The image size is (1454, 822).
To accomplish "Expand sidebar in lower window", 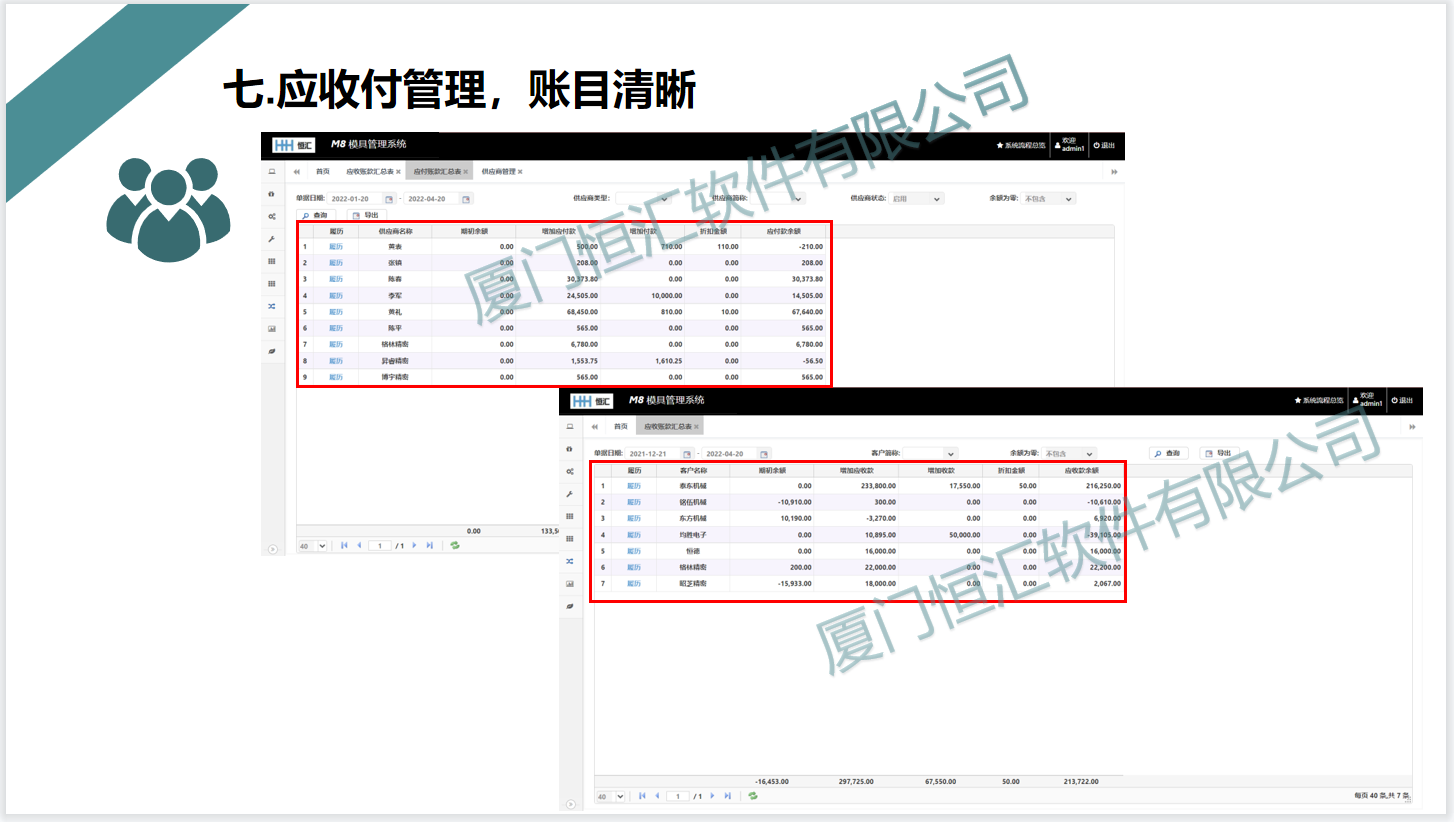I will tap(570, 803).
